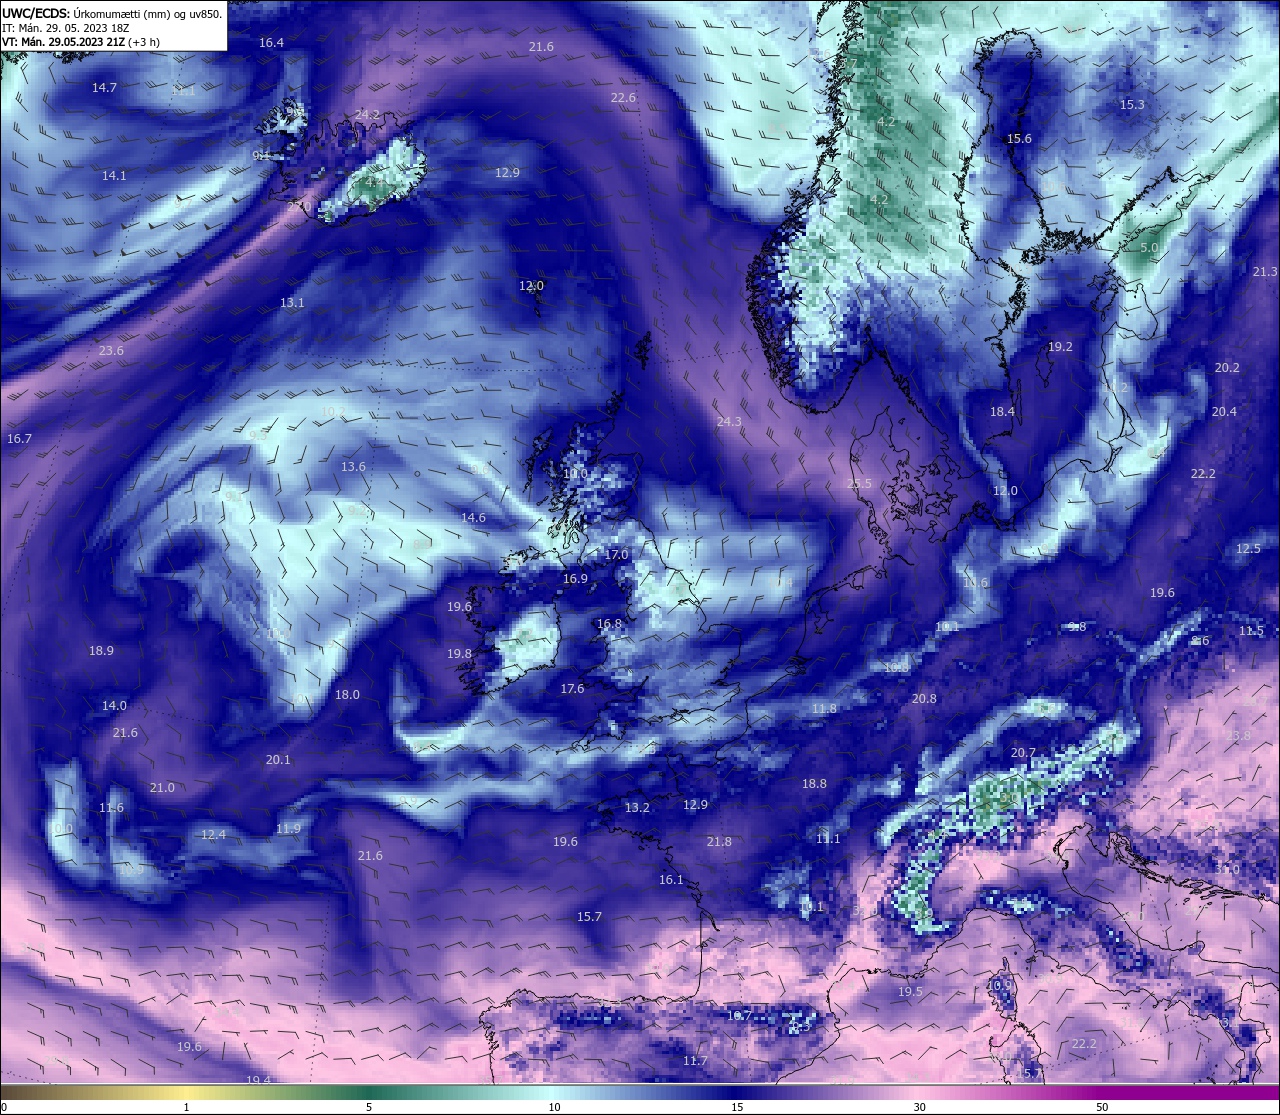Click the 13.1 value on the map

coord(292,303)
